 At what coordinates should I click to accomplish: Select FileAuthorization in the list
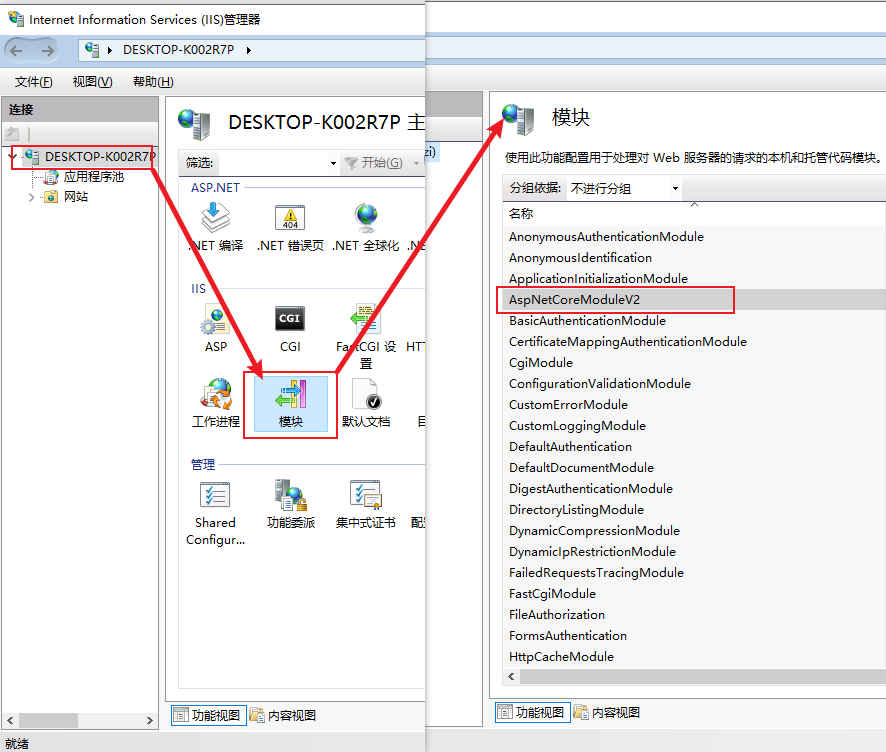pos(557,615)
